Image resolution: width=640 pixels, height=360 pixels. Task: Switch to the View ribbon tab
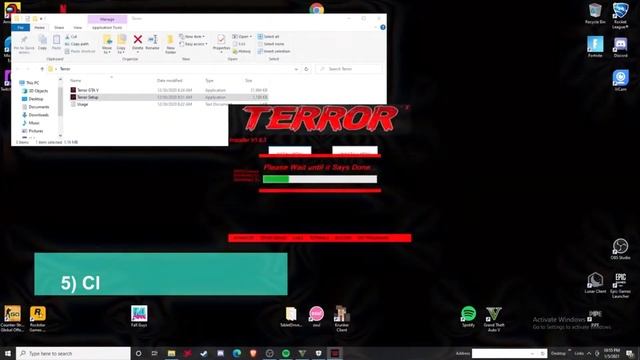[78, 27]
